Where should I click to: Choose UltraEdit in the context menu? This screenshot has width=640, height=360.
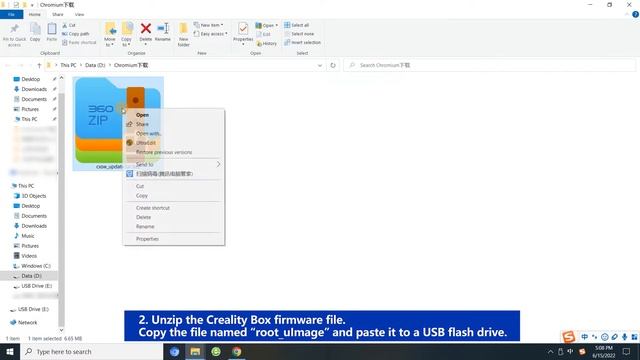pyautogui.click(x=173, y=143)
